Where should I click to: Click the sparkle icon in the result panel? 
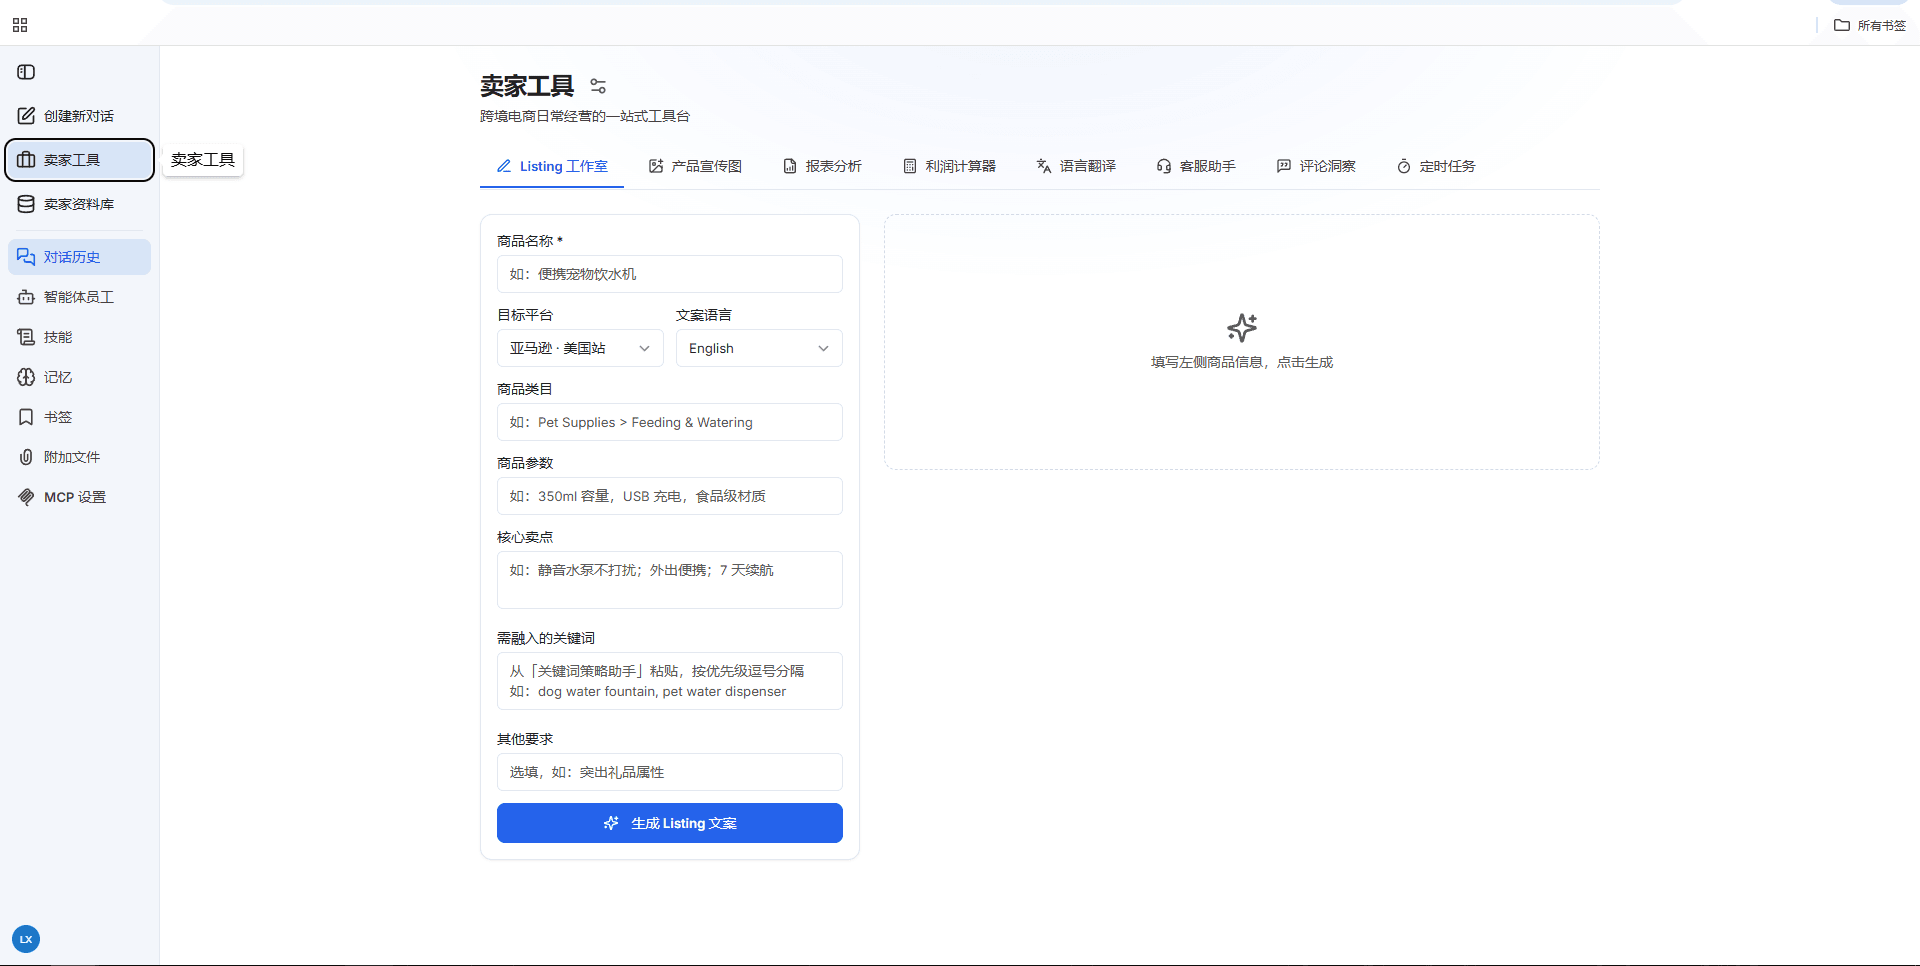pyautogui.click(x=1242, y=328)
